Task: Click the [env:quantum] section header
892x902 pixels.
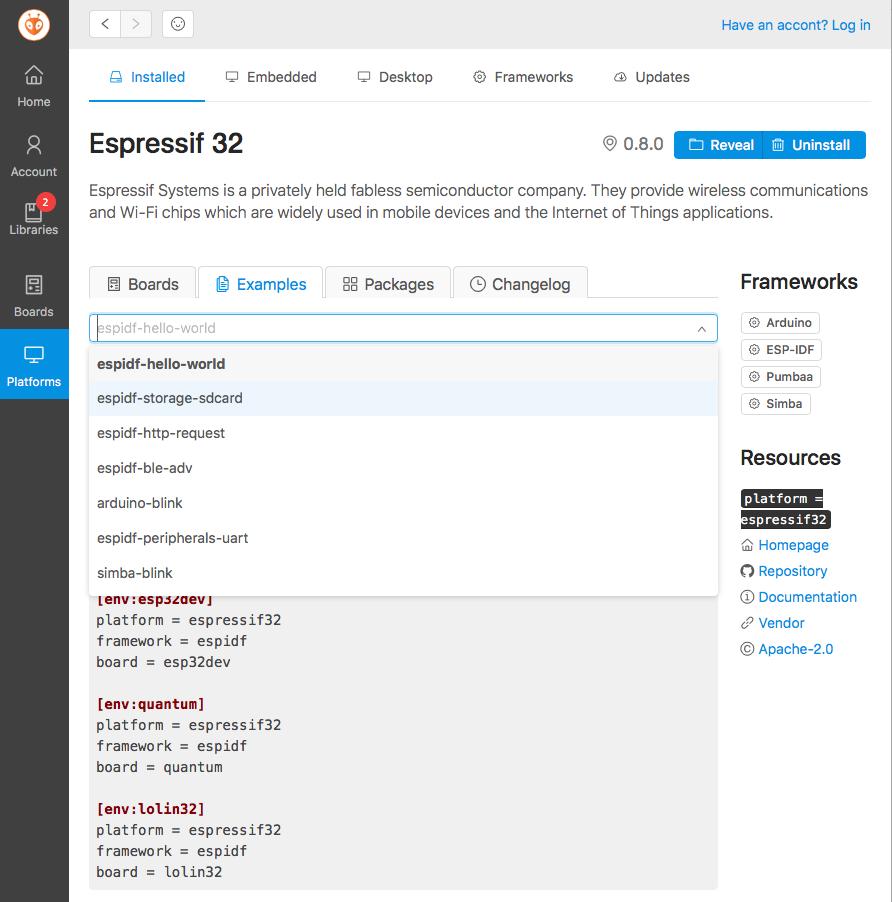Action: click(151, 704)
